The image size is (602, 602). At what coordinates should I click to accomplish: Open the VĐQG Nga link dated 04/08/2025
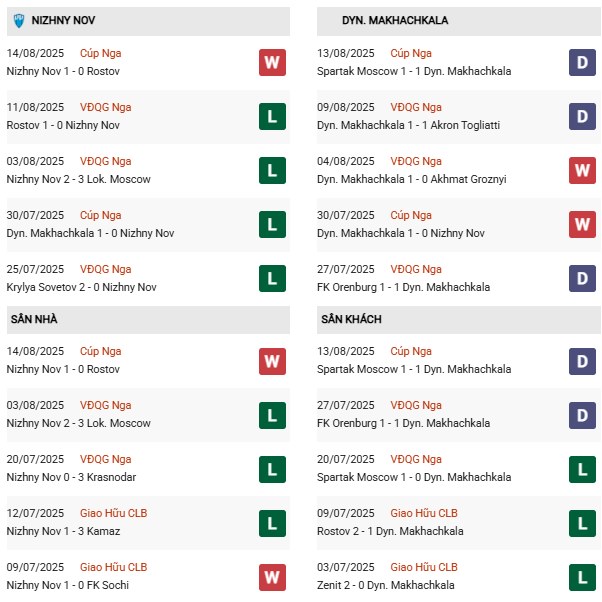click(417, 161)
